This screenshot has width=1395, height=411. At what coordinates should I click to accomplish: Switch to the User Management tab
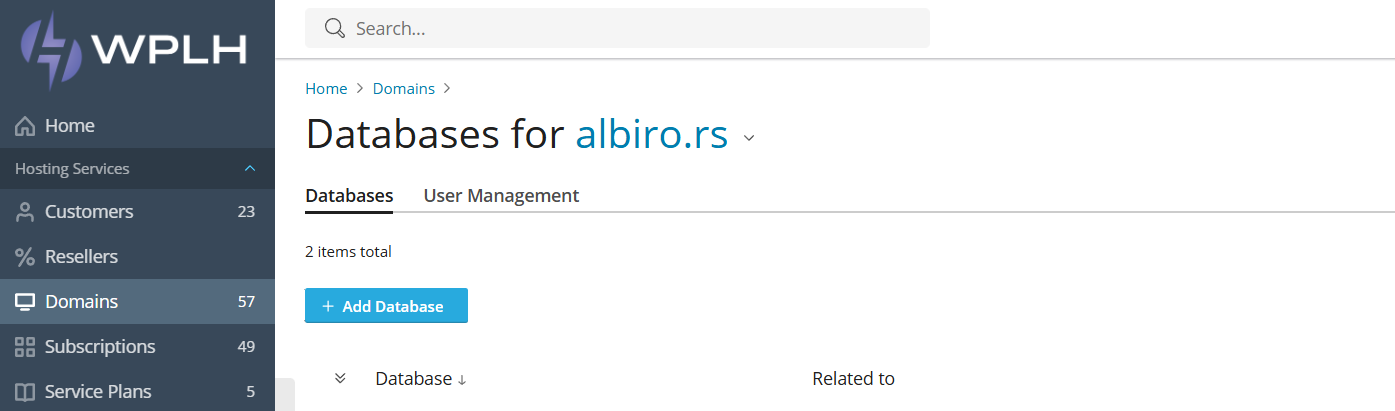tap(501, 196)
